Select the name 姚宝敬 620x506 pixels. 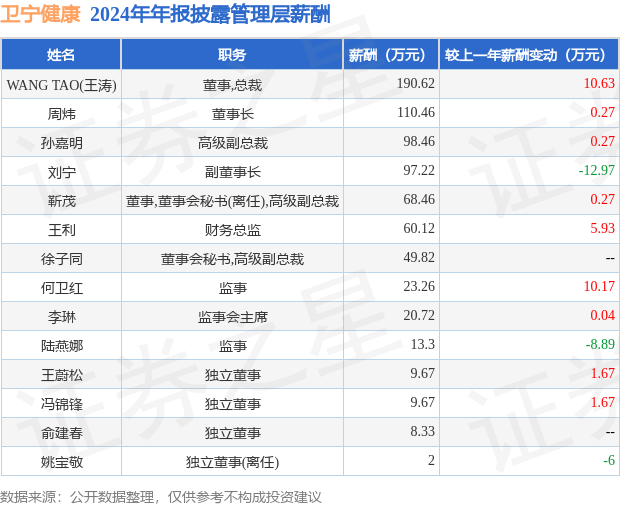pos(61,462)
